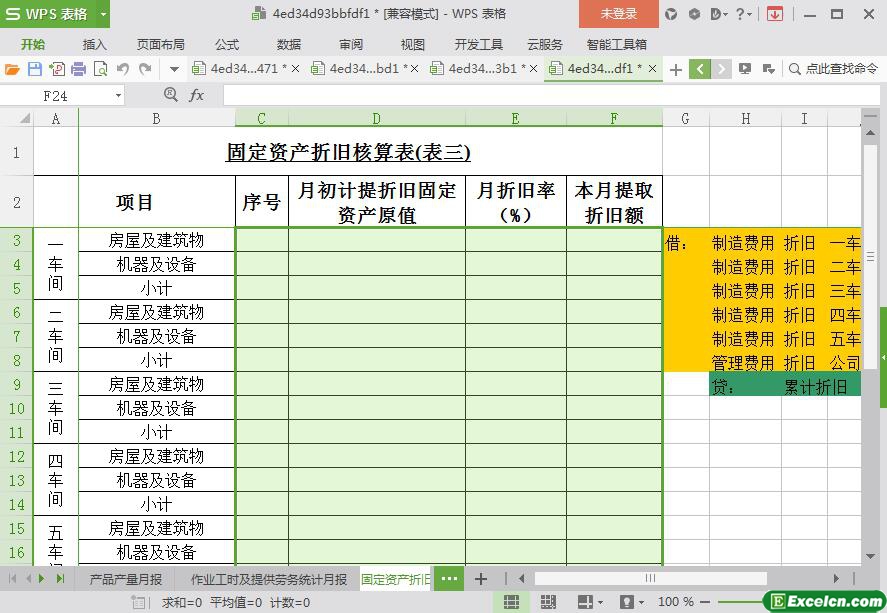Open the WPS 表格 application menu dropdown
The height and width of the screenshot is (613, 887).
[55, 14]
